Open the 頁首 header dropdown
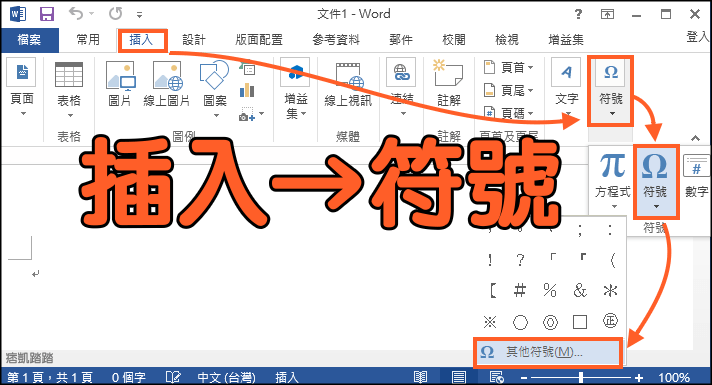Image resolution: width=712 pixels, height=385 pixels. pos(508,68)
